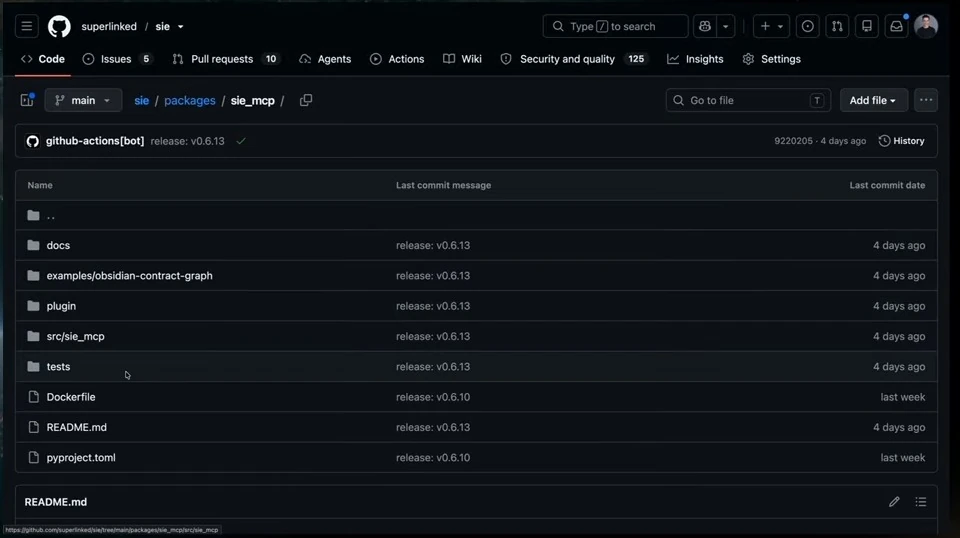
Task: Open commit History
Action: click(901, 141)
